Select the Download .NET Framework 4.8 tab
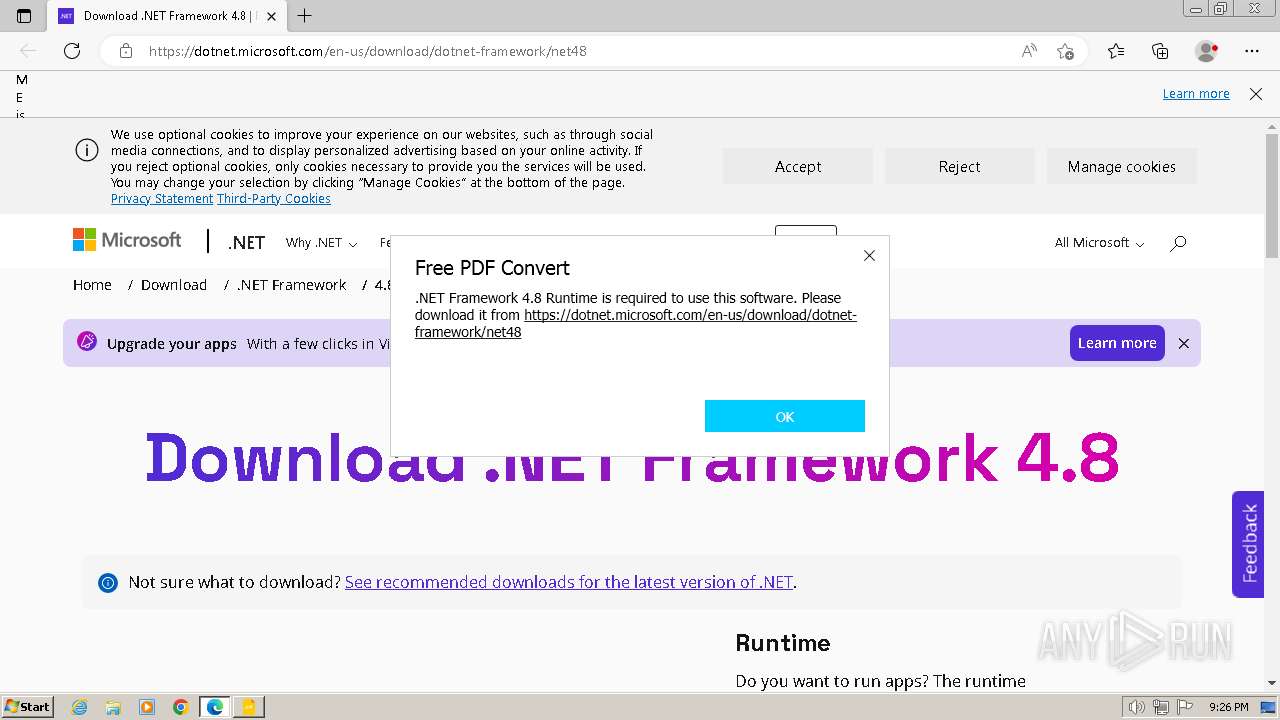The image size is (1280, 720). click(166, 16)
